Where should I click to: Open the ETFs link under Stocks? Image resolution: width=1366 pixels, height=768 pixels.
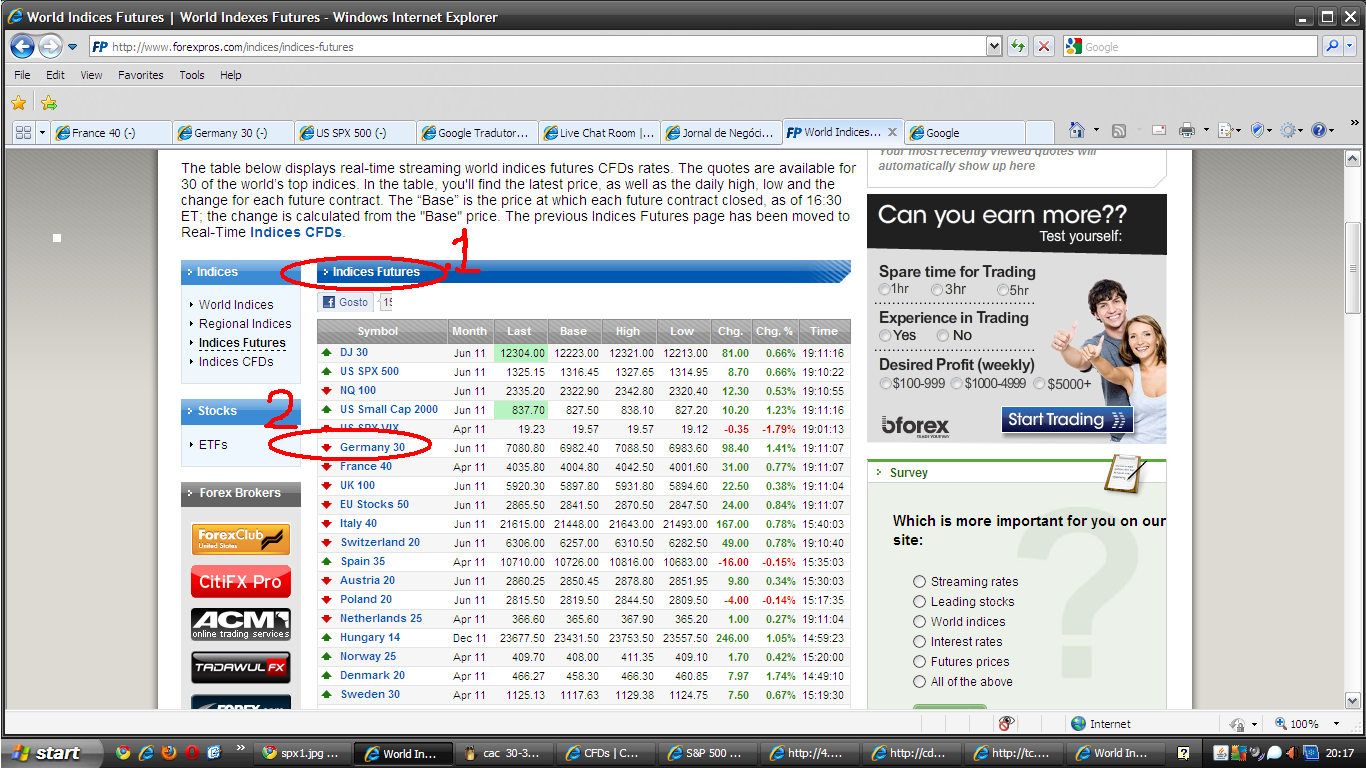tap(213, 445)
